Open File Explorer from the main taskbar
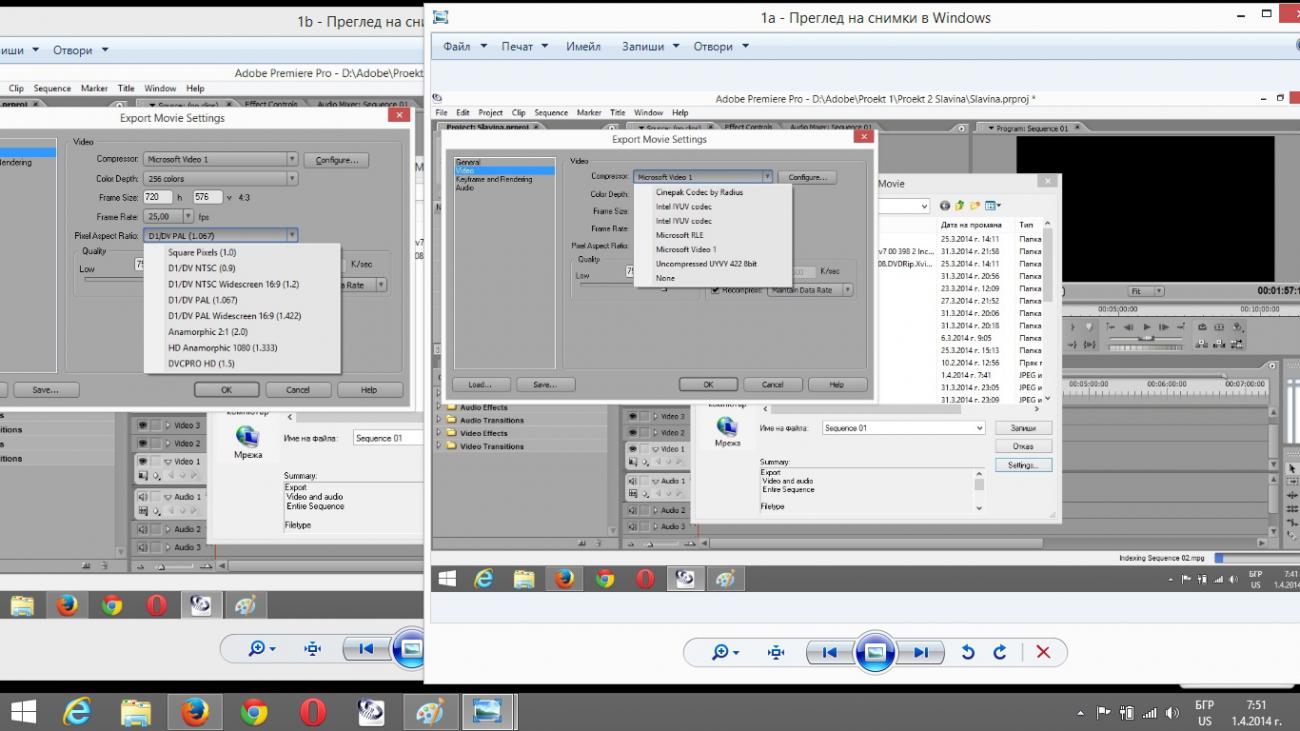This screenshot has width=1300, height=731. (x=135, y=711)
